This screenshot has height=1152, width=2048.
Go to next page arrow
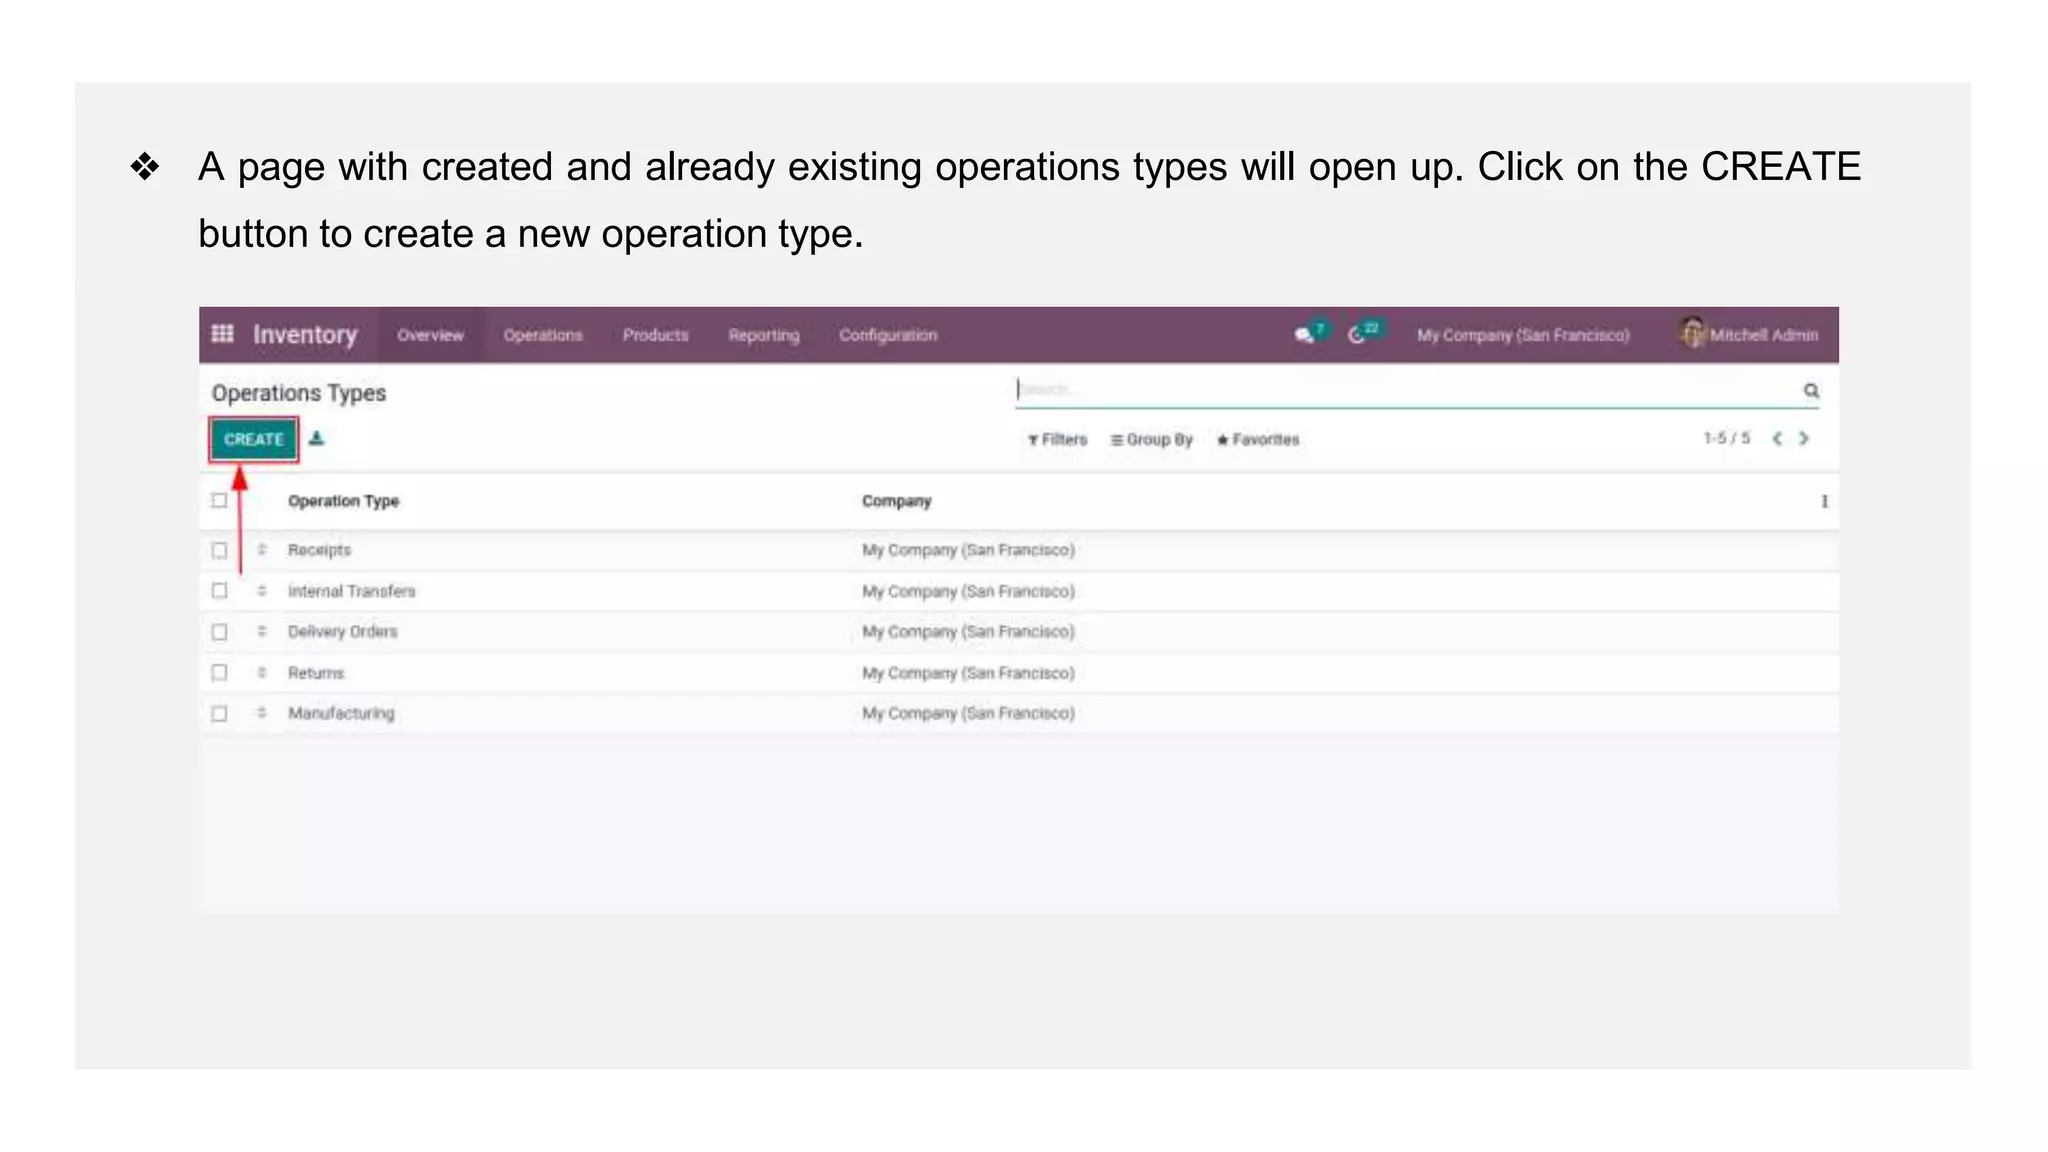click(x=1804, y=439)
